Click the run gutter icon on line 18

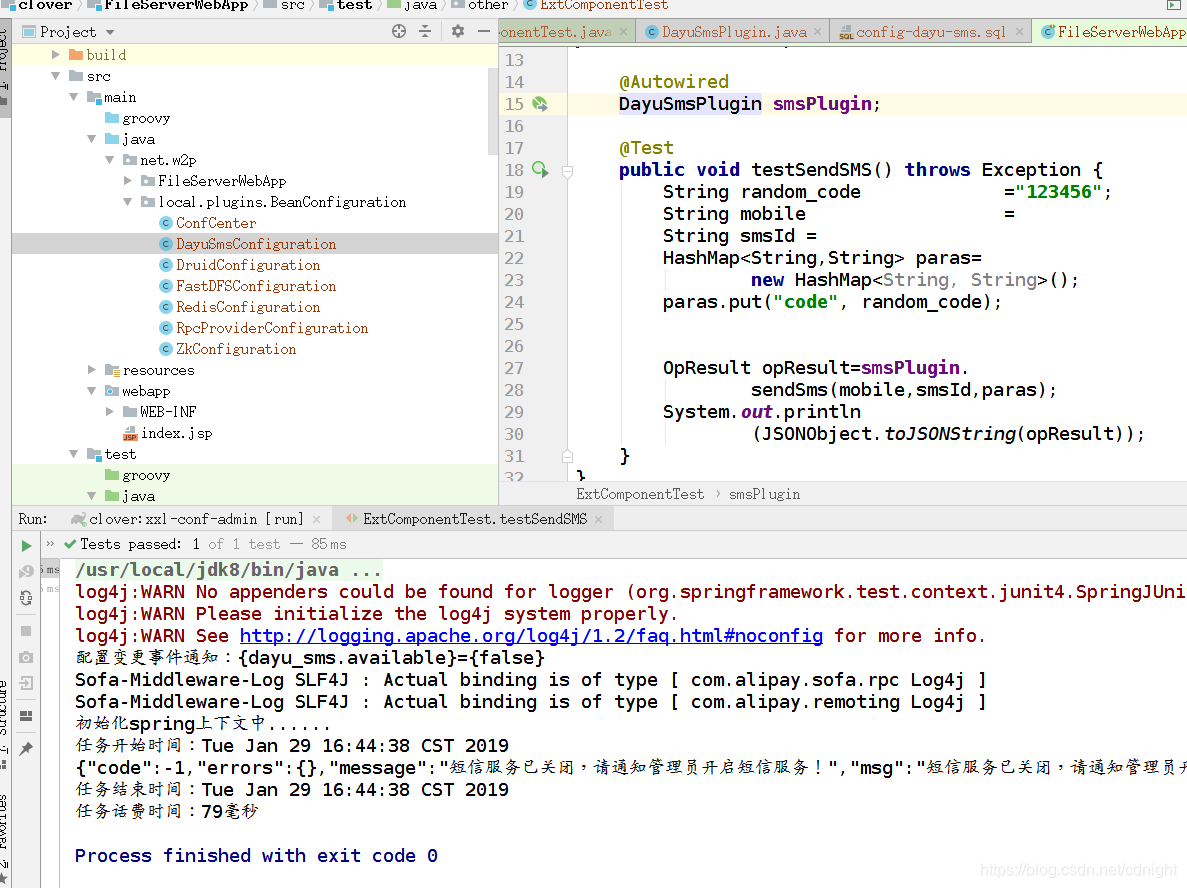pyautogui.click(x=540, y=170)
